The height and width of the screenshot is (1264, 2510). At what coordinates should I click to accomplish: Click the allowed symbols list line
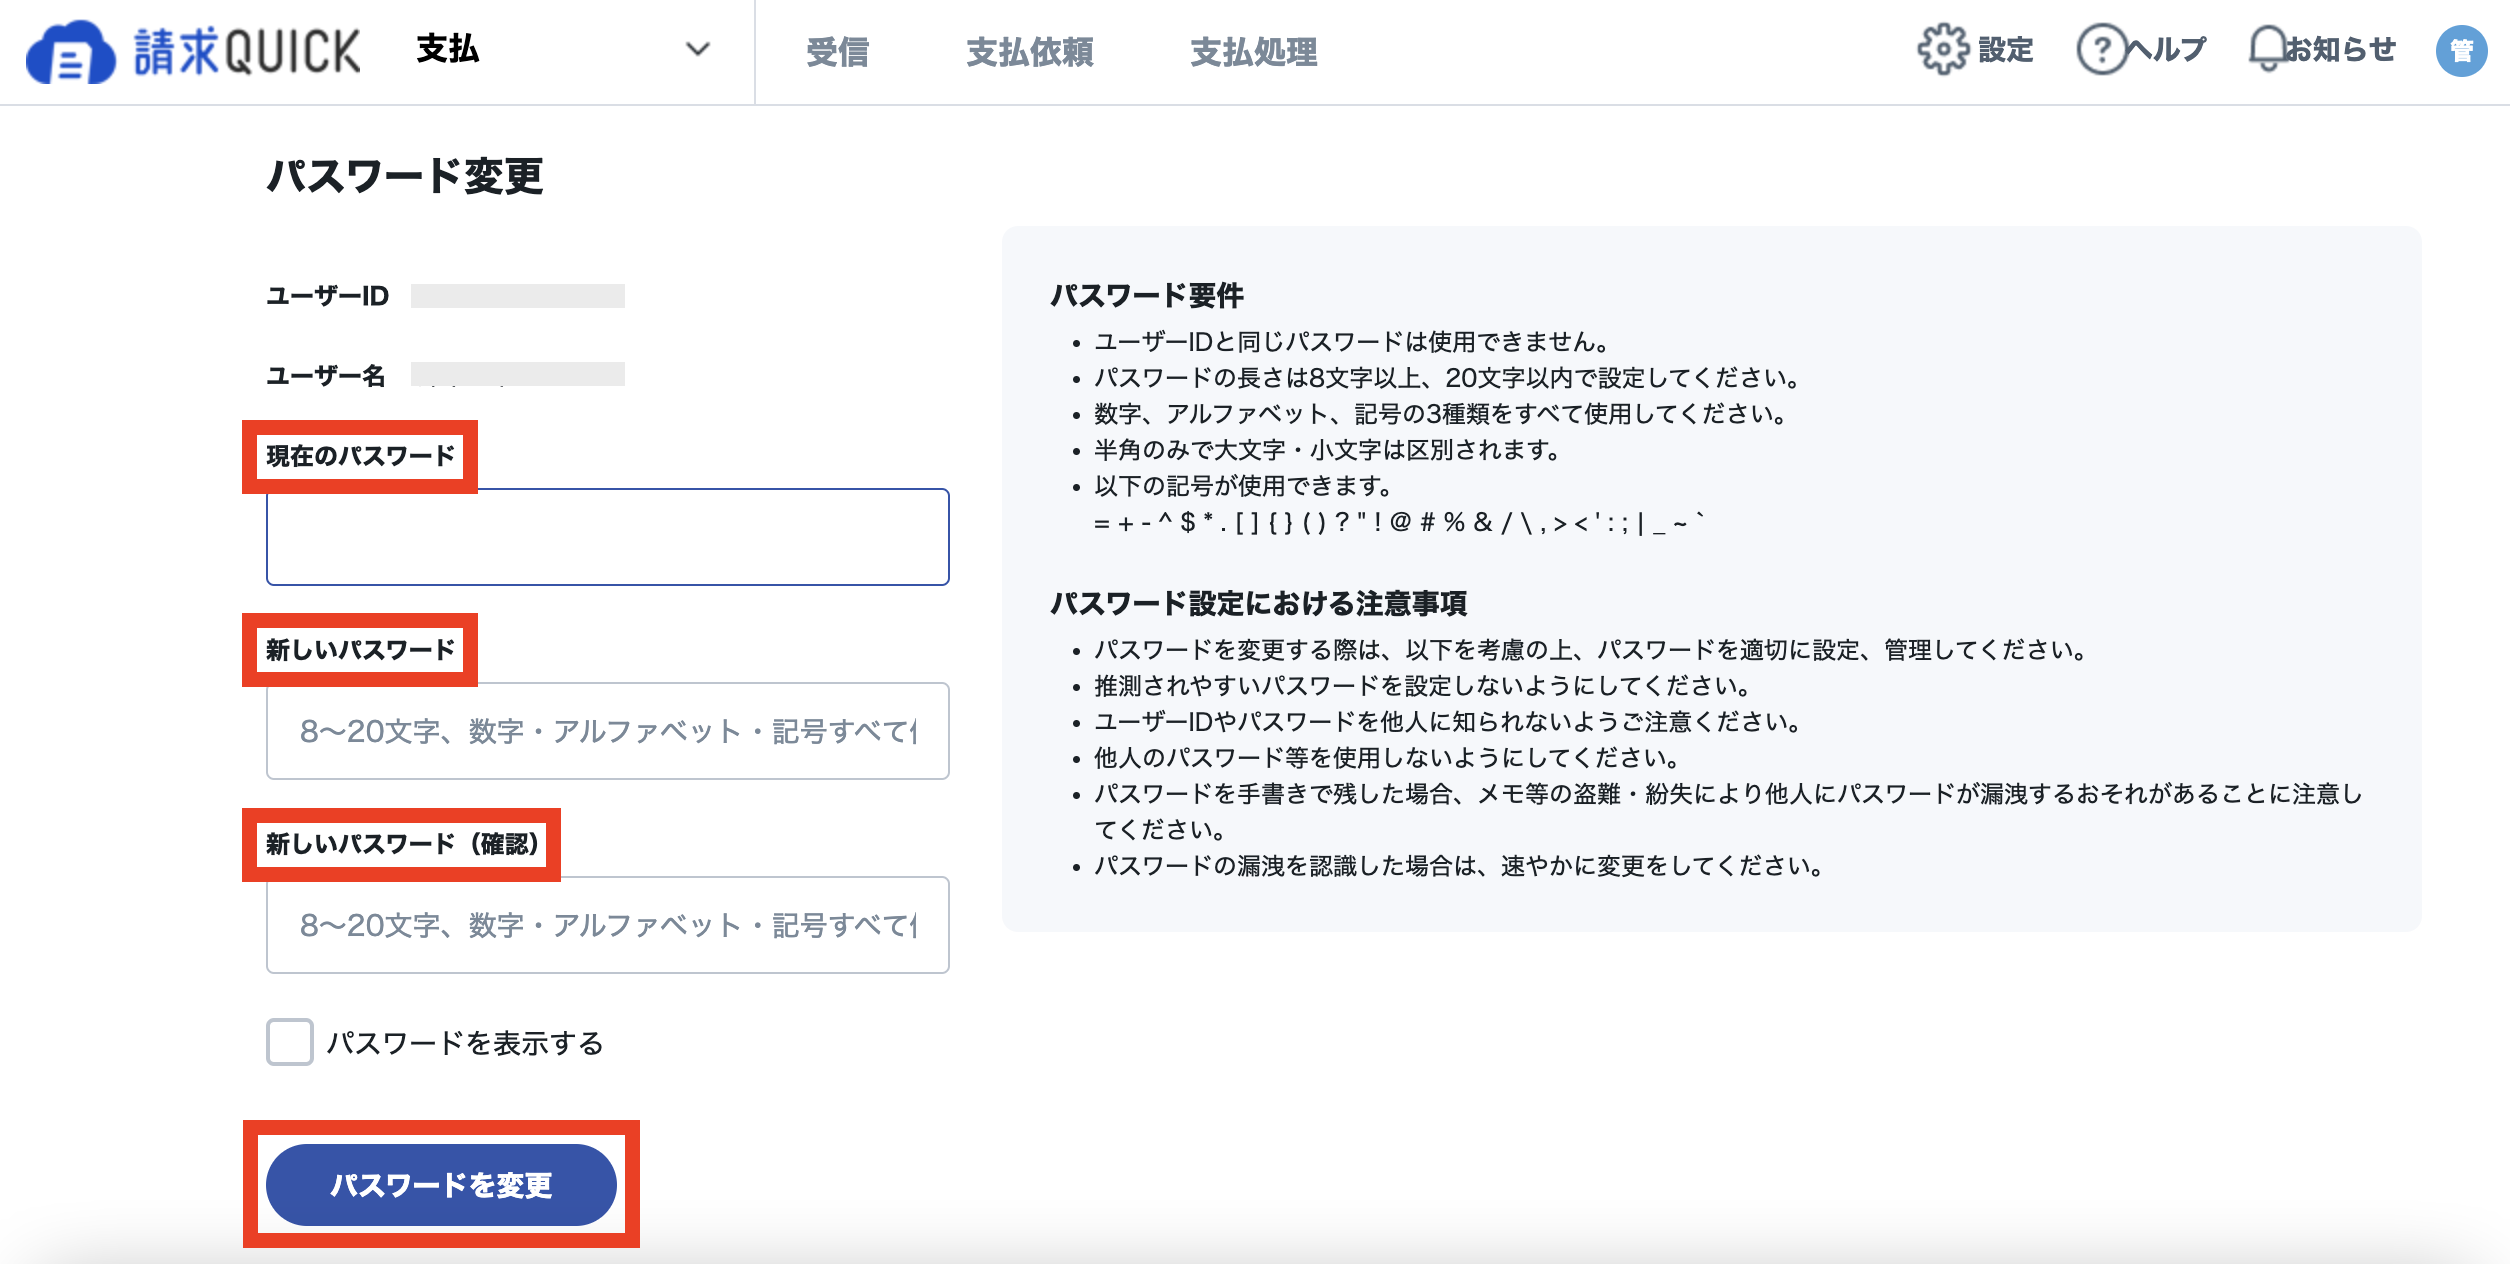point(1400,522)
